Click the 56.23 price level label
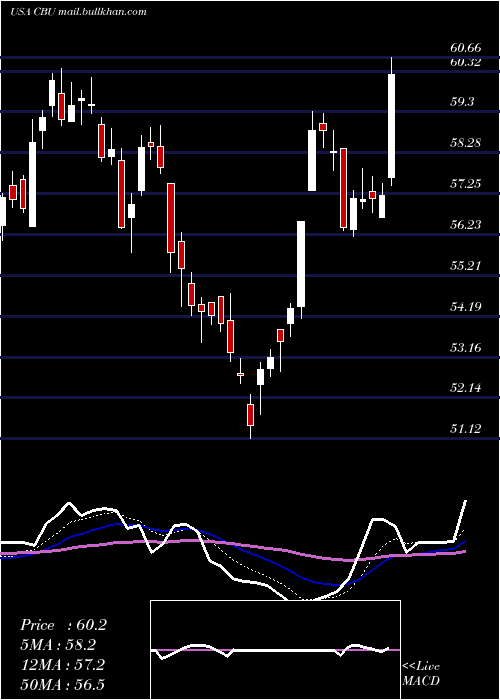The width and height of the screenshot is (500, 700). click(466, 225)
